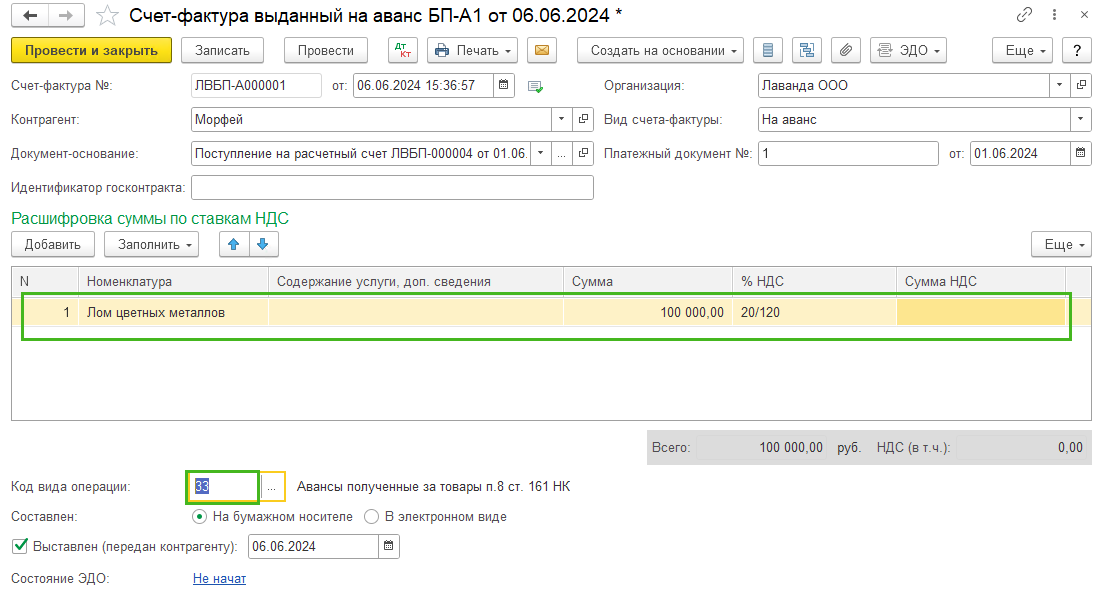Image resolution: width=1101 pixels, height=594 pixels.
Task: Click Провести и закрыть button
Action: point(91,51)
